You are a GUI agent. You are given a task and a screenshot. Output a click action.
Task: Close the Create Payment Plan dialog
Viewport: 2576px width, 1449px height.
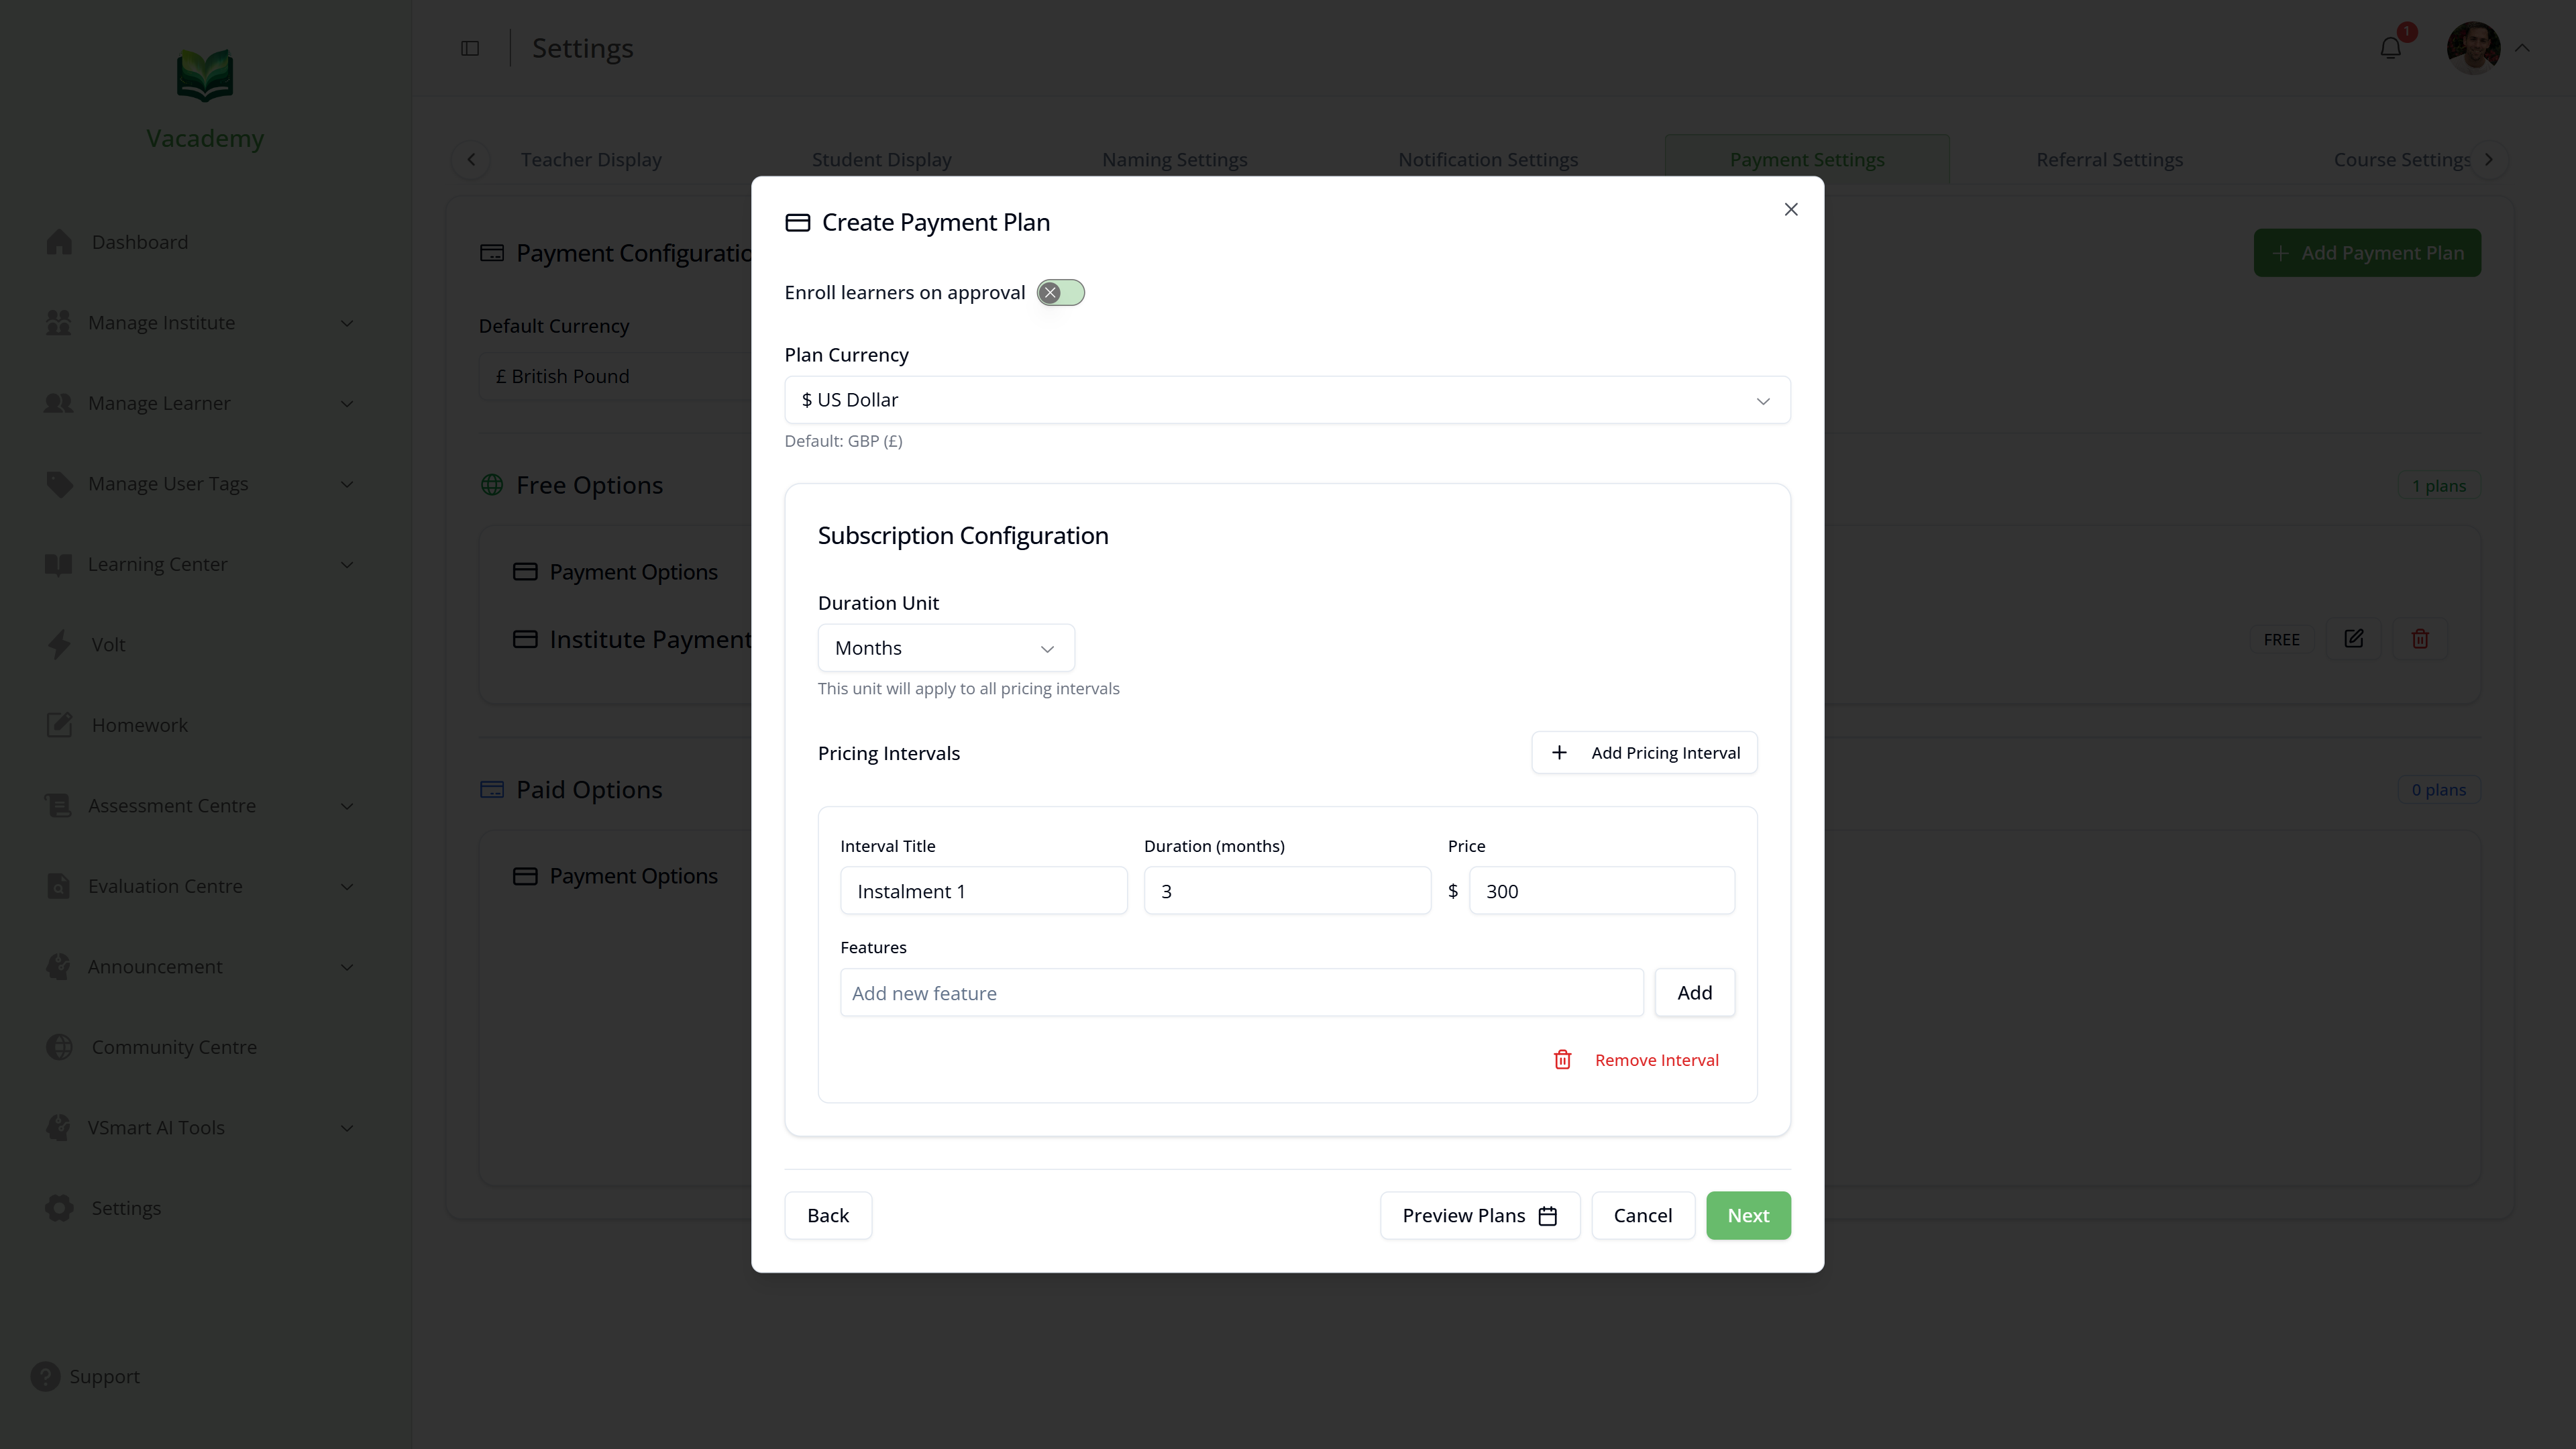[1790, 209]
